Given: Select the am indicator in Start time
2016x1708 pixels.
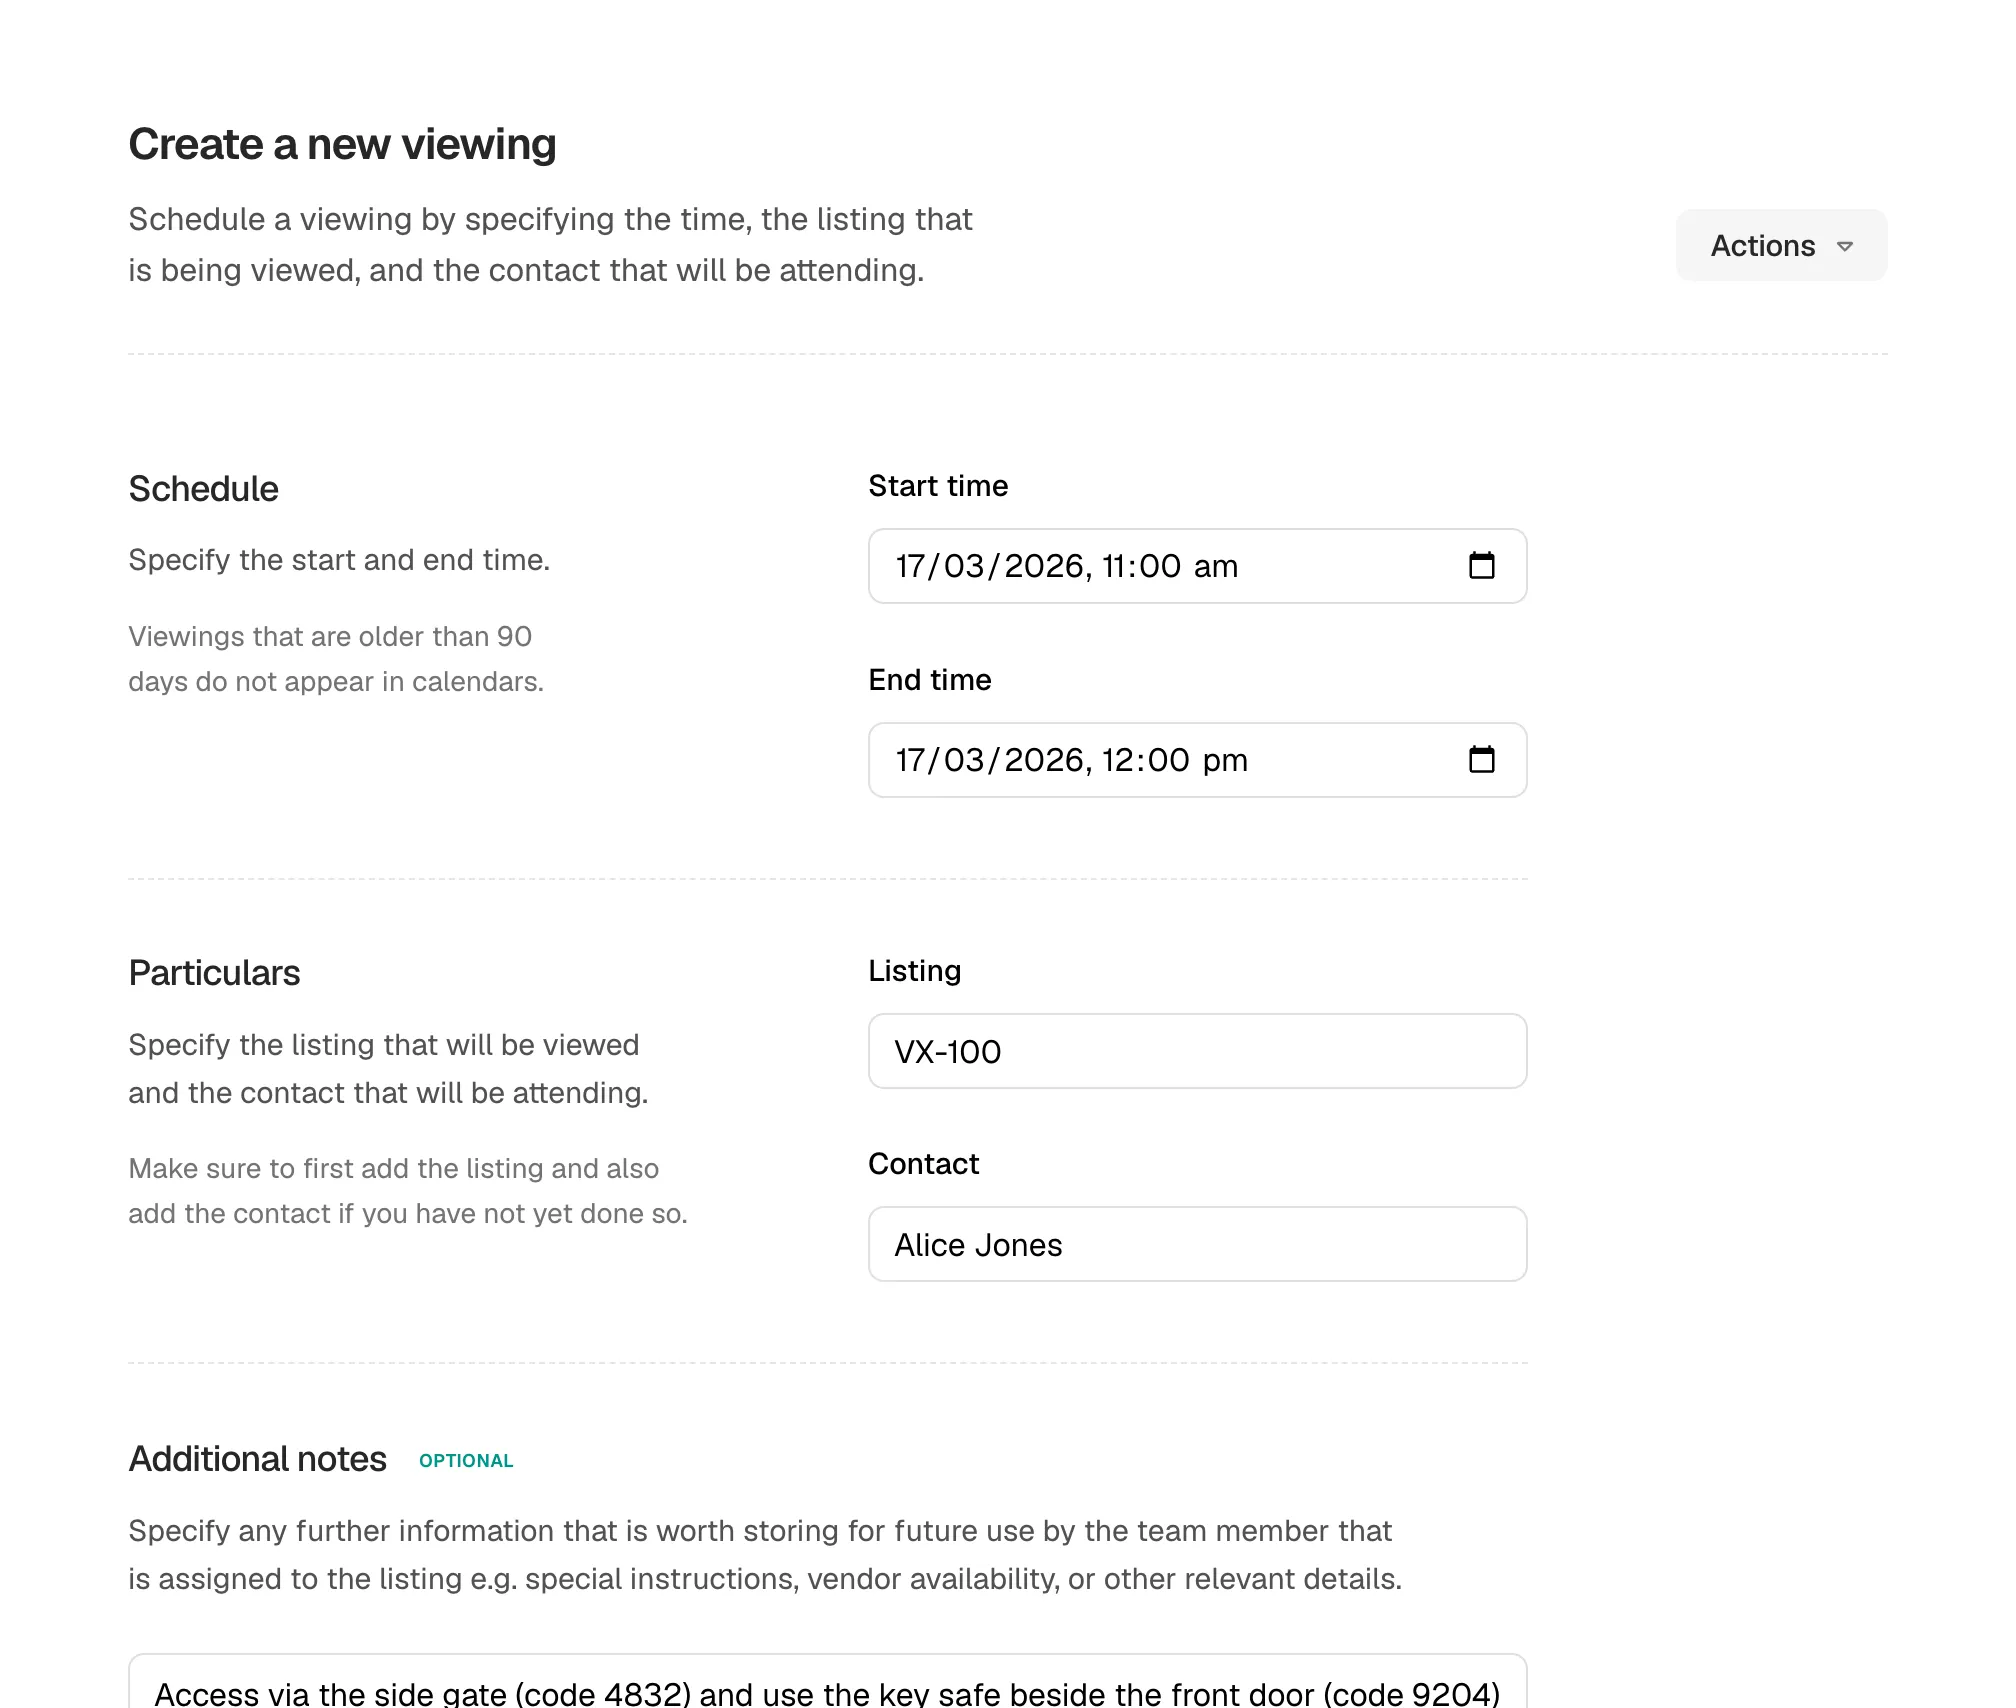Looking at the screenshot, I should (1211, 566).
